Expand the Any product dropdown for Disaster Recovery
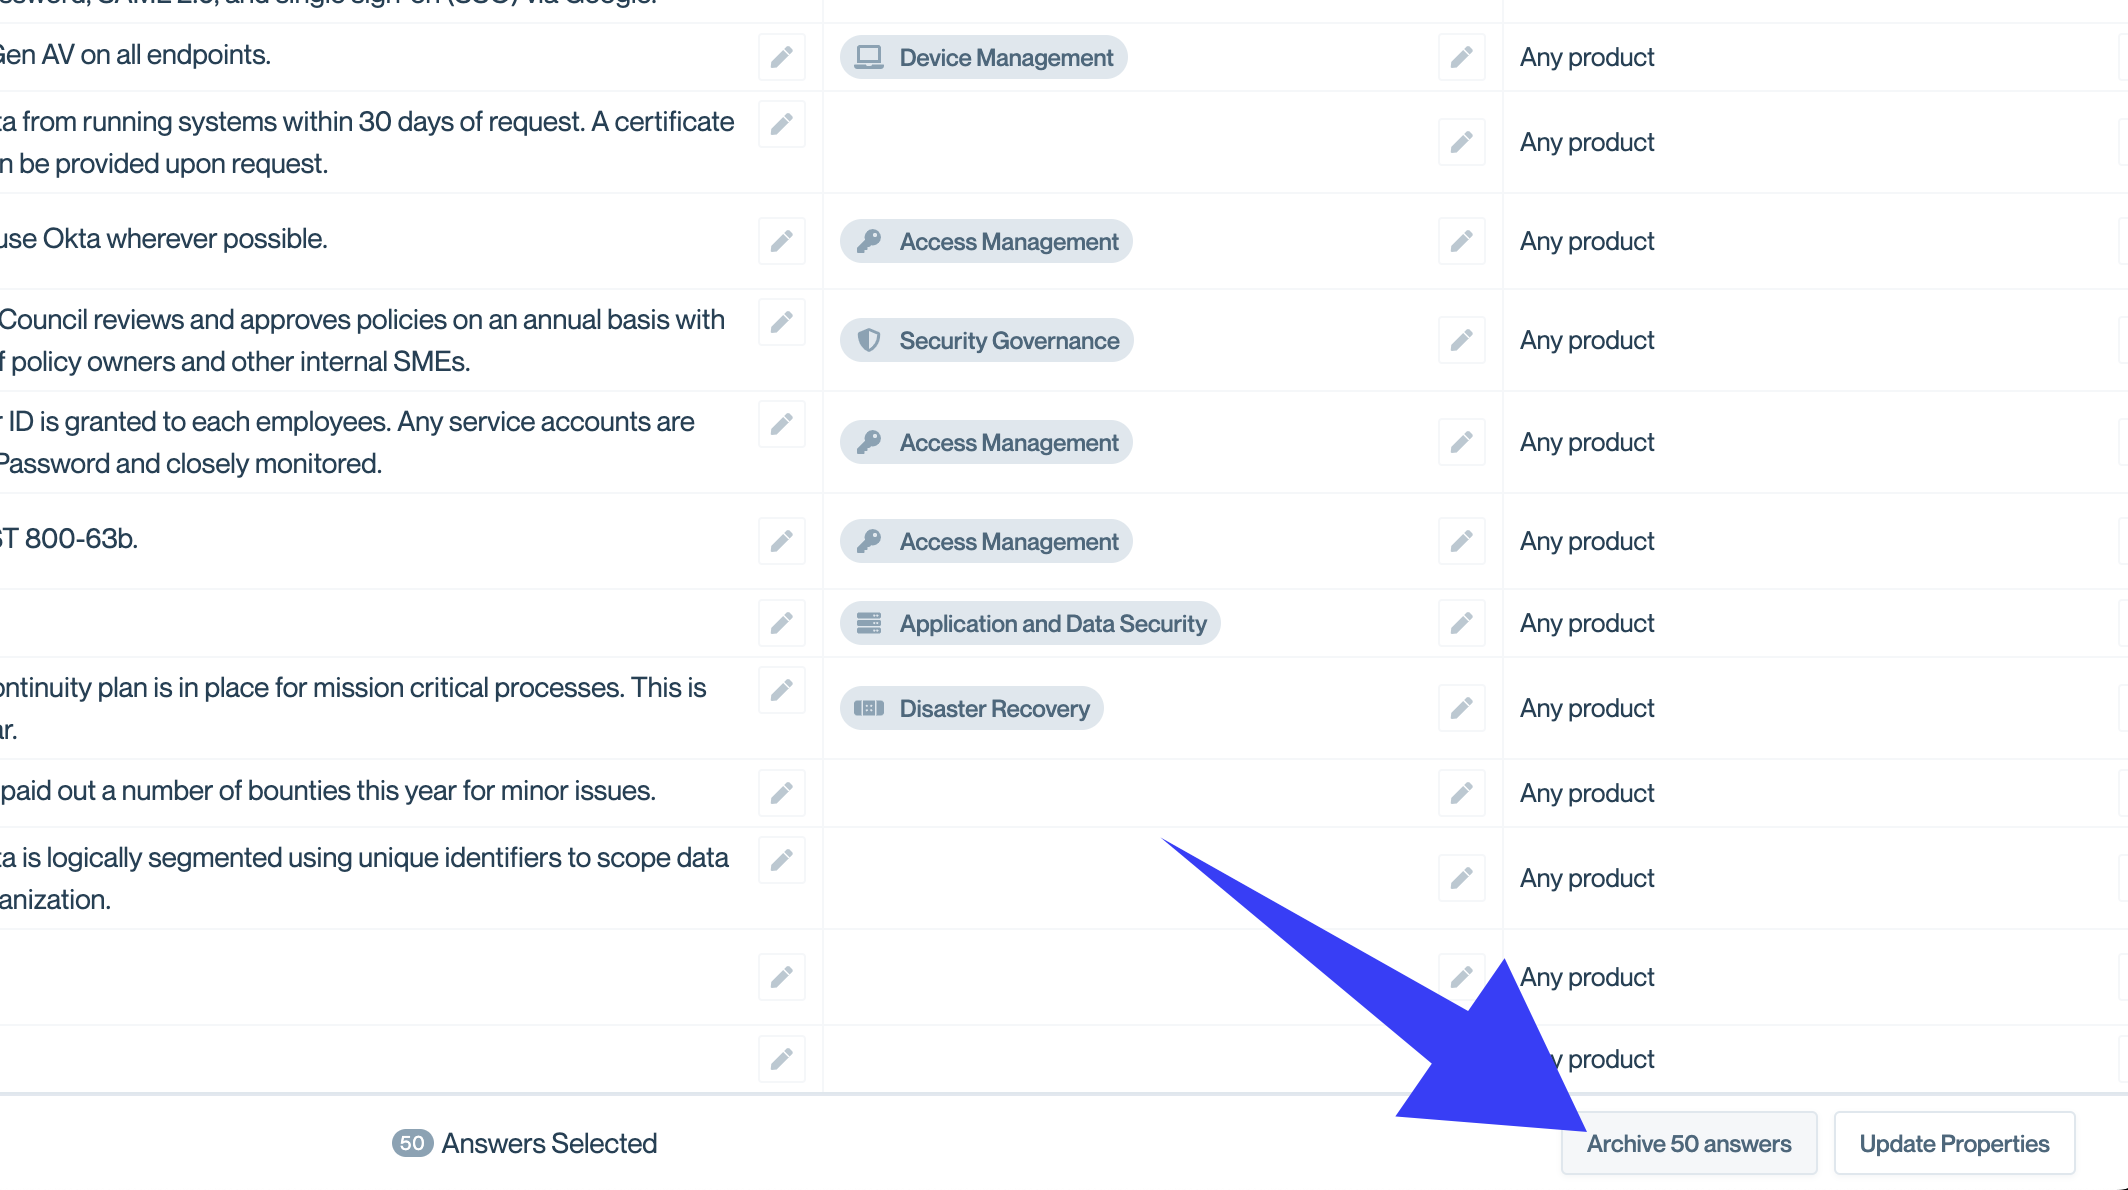This screenshot has width=2128, height=1190. pos(1586,708)
